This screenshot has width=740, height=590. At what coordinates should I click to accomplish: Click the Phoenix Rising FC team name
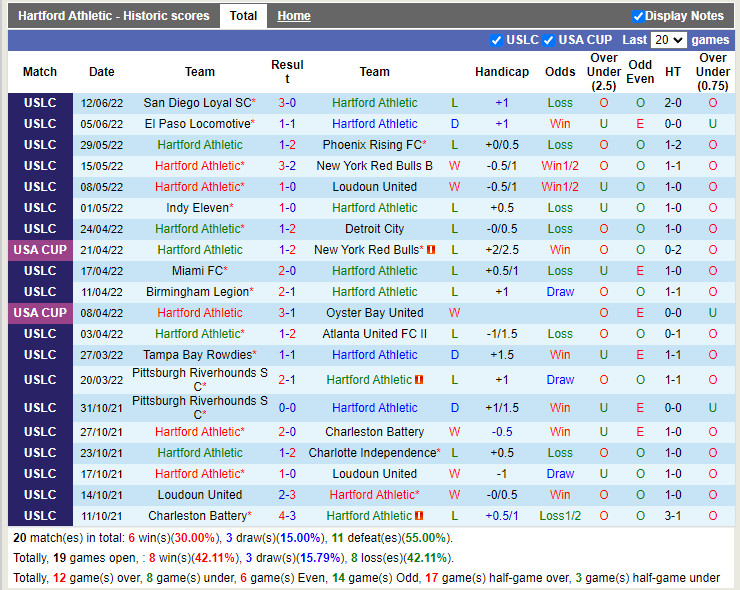click(372, 145)
